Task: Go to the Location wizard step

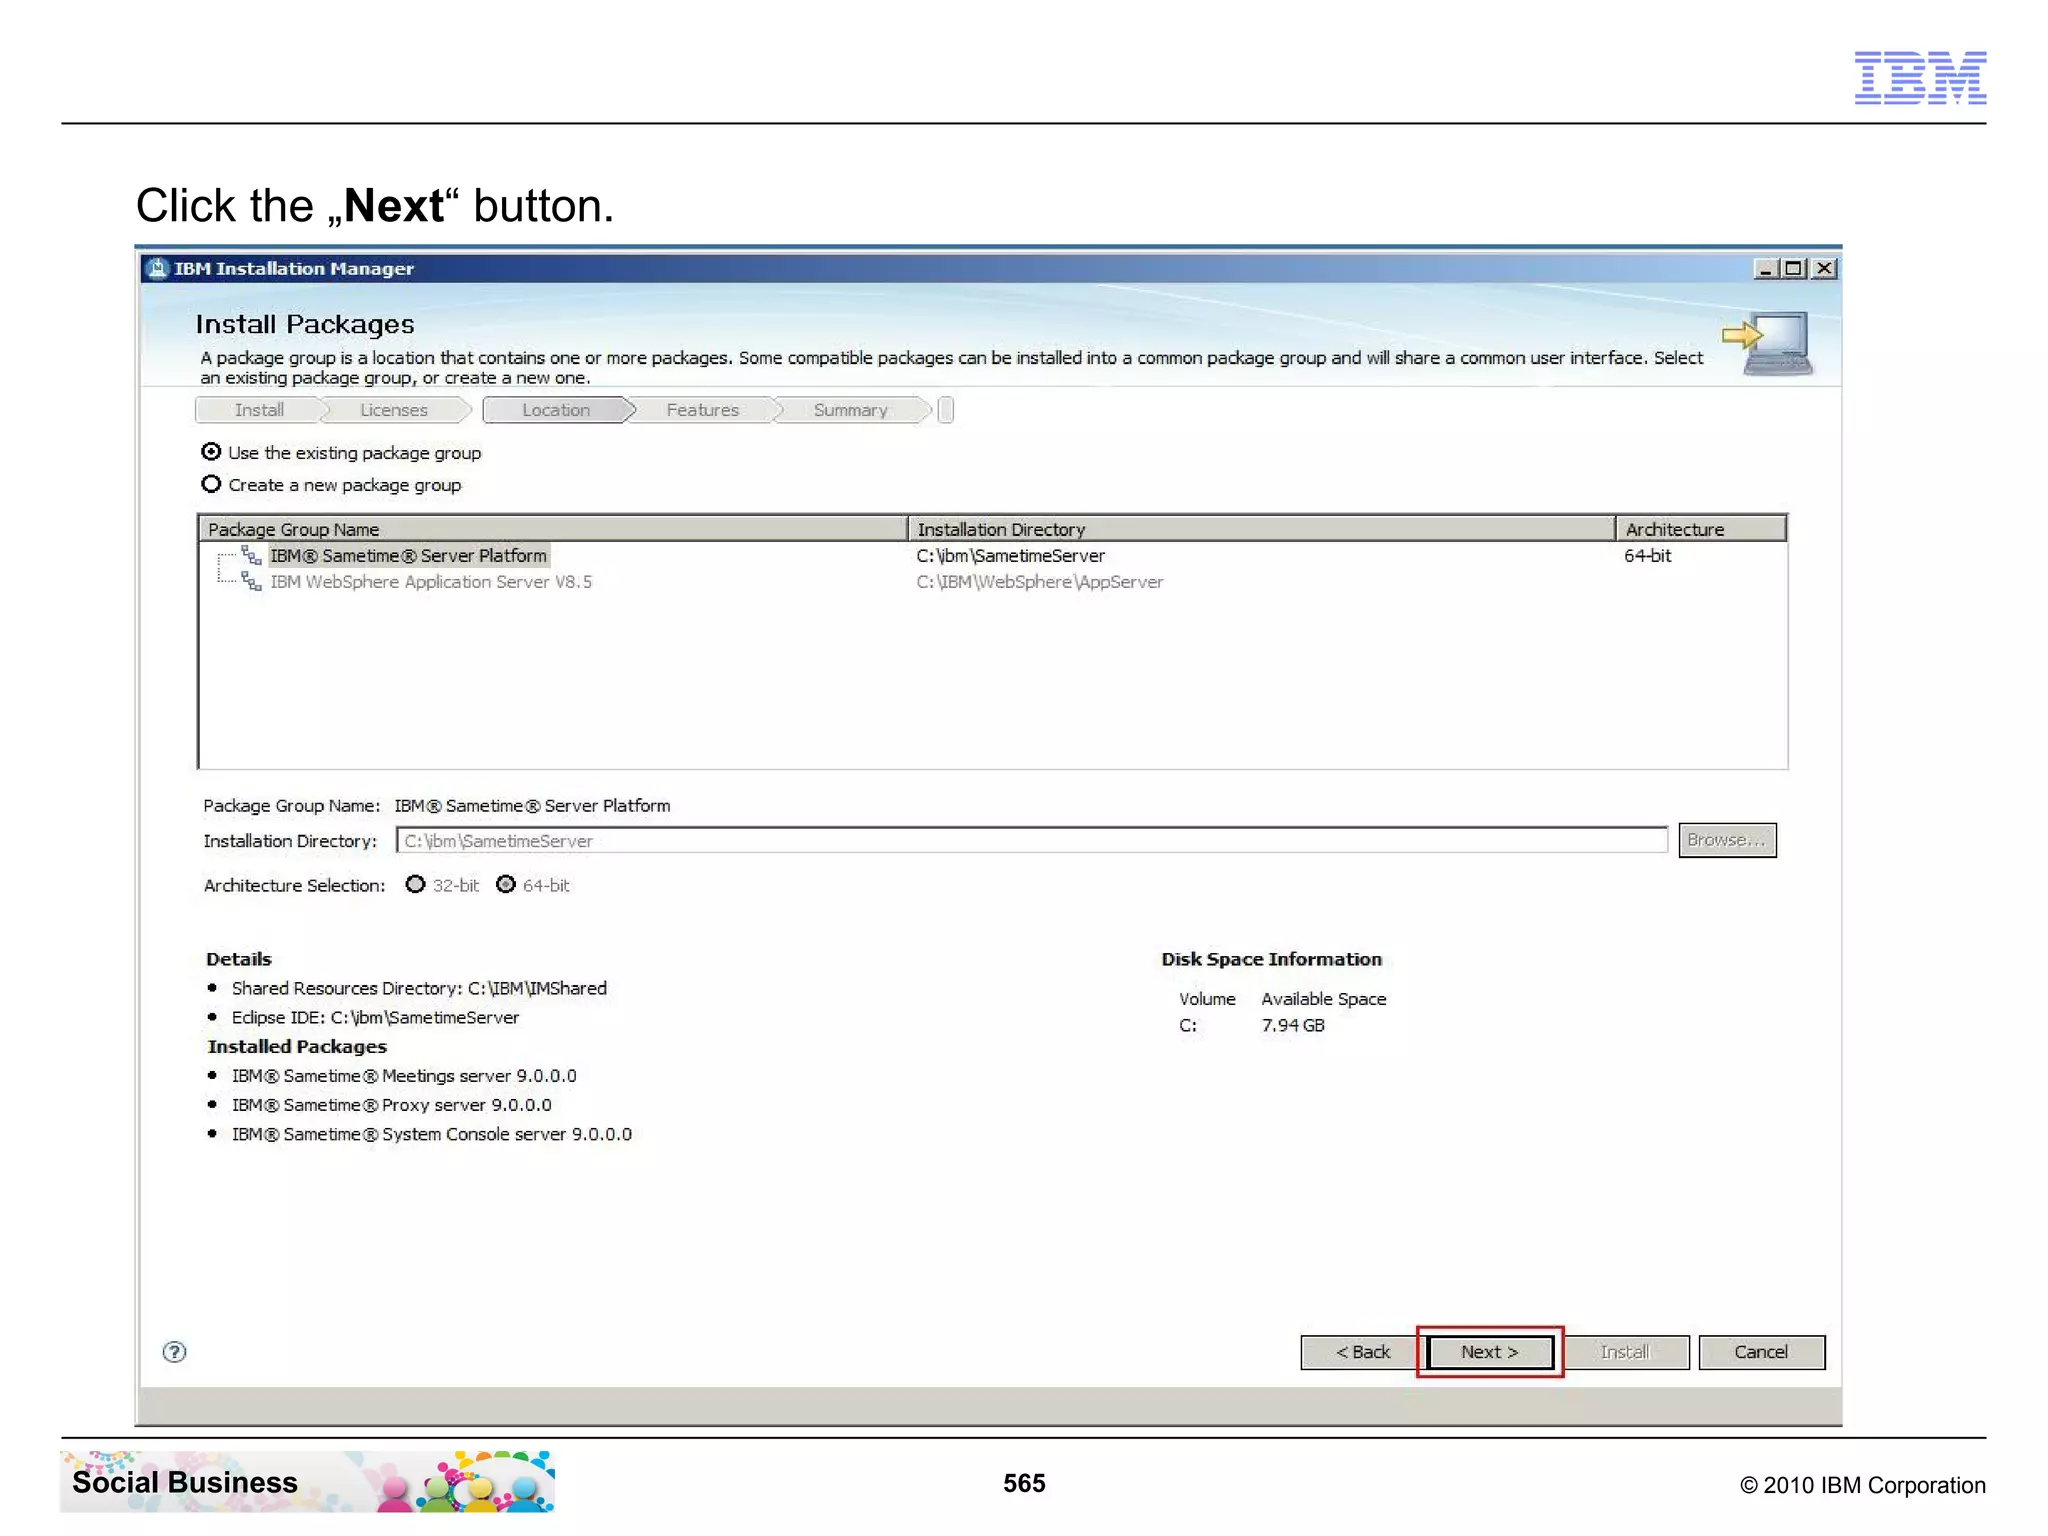Action: click(556, 410)
